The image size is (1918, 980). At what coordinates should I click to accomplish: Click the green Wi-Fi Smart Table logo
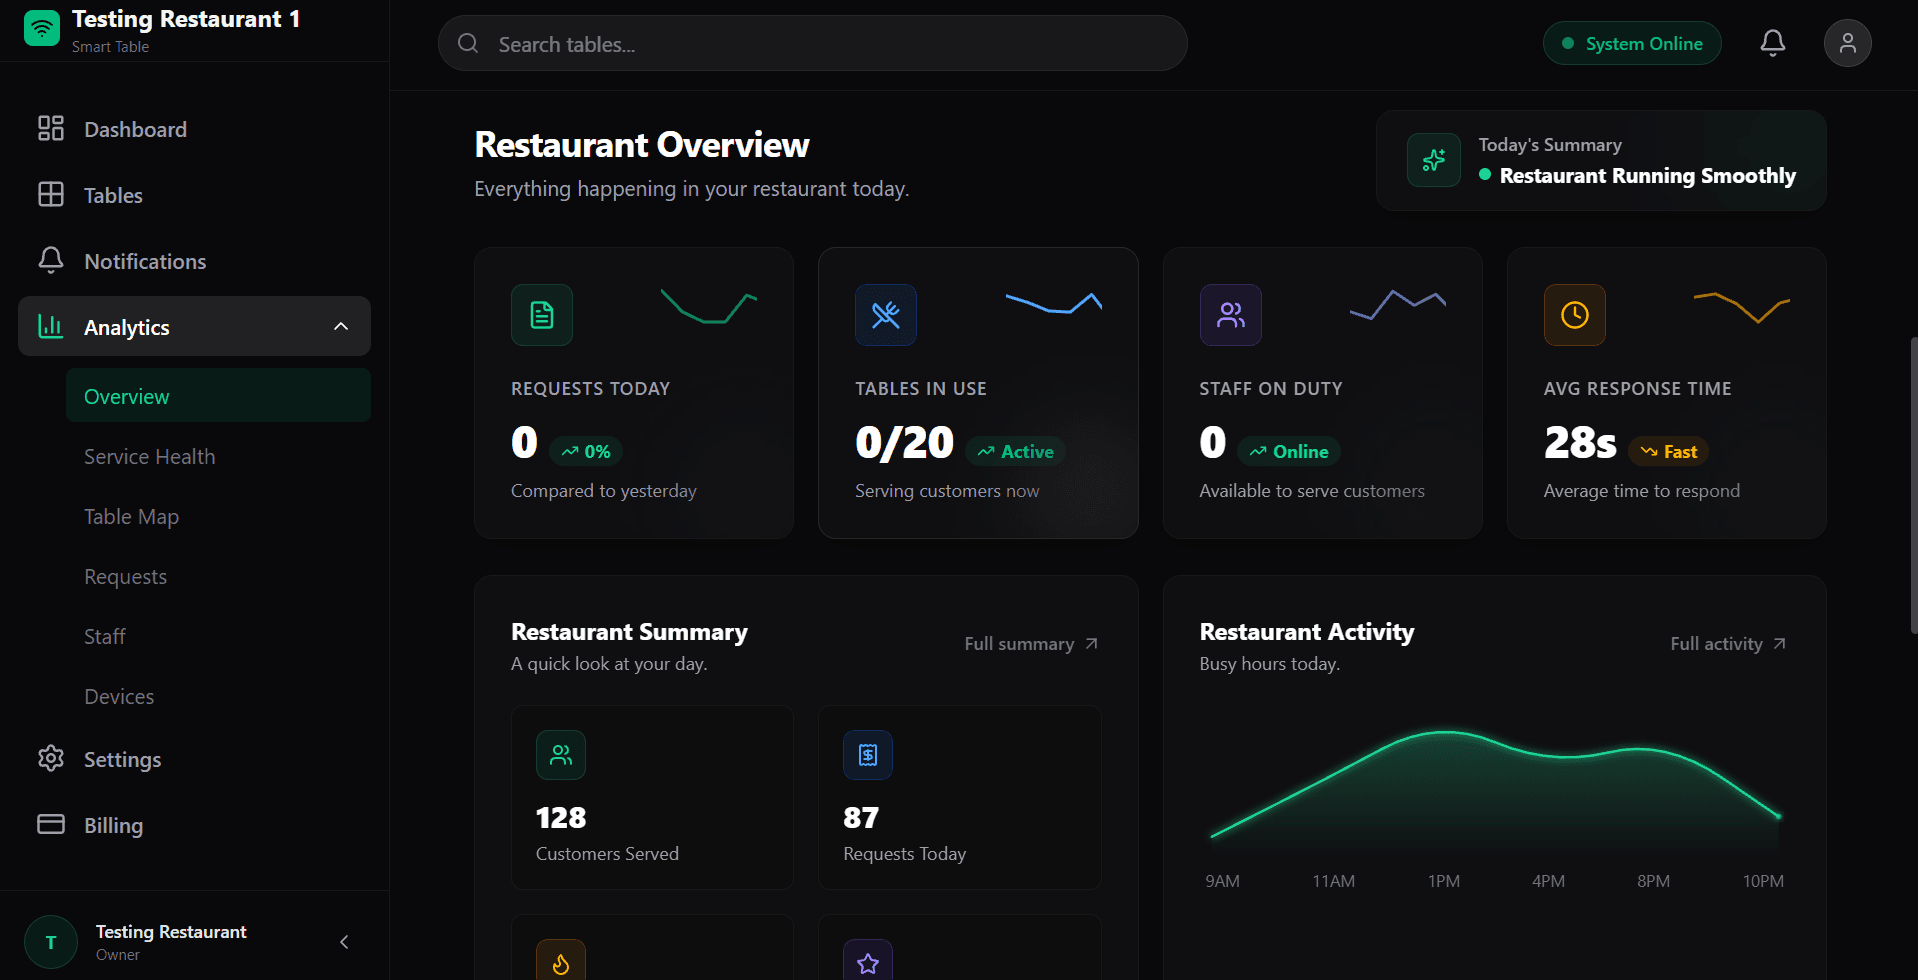click(x=42, y=29)
